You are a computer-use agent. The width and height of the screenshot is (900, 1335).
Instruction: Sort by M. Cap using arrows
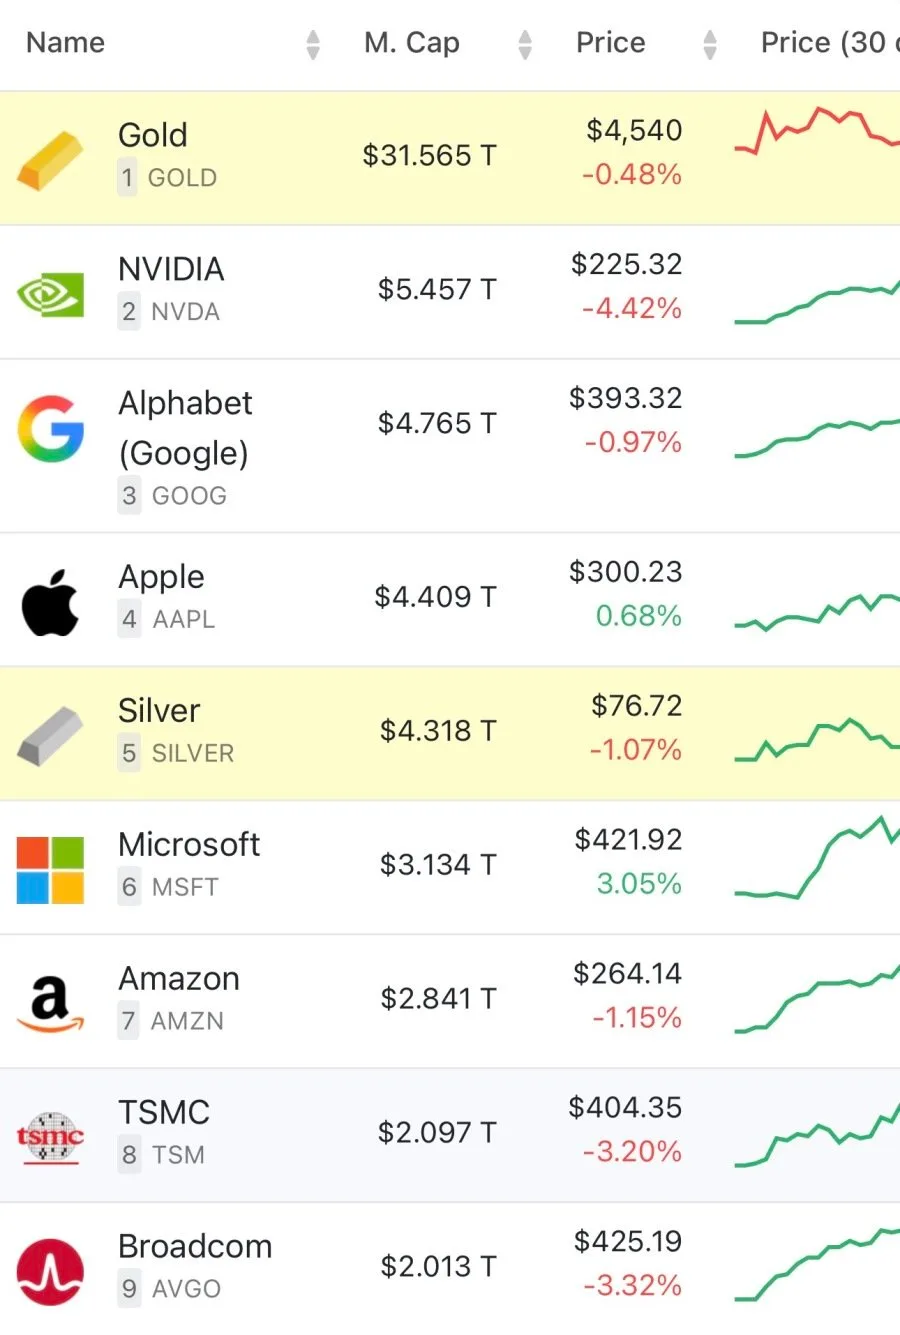(x=525, y=44)
